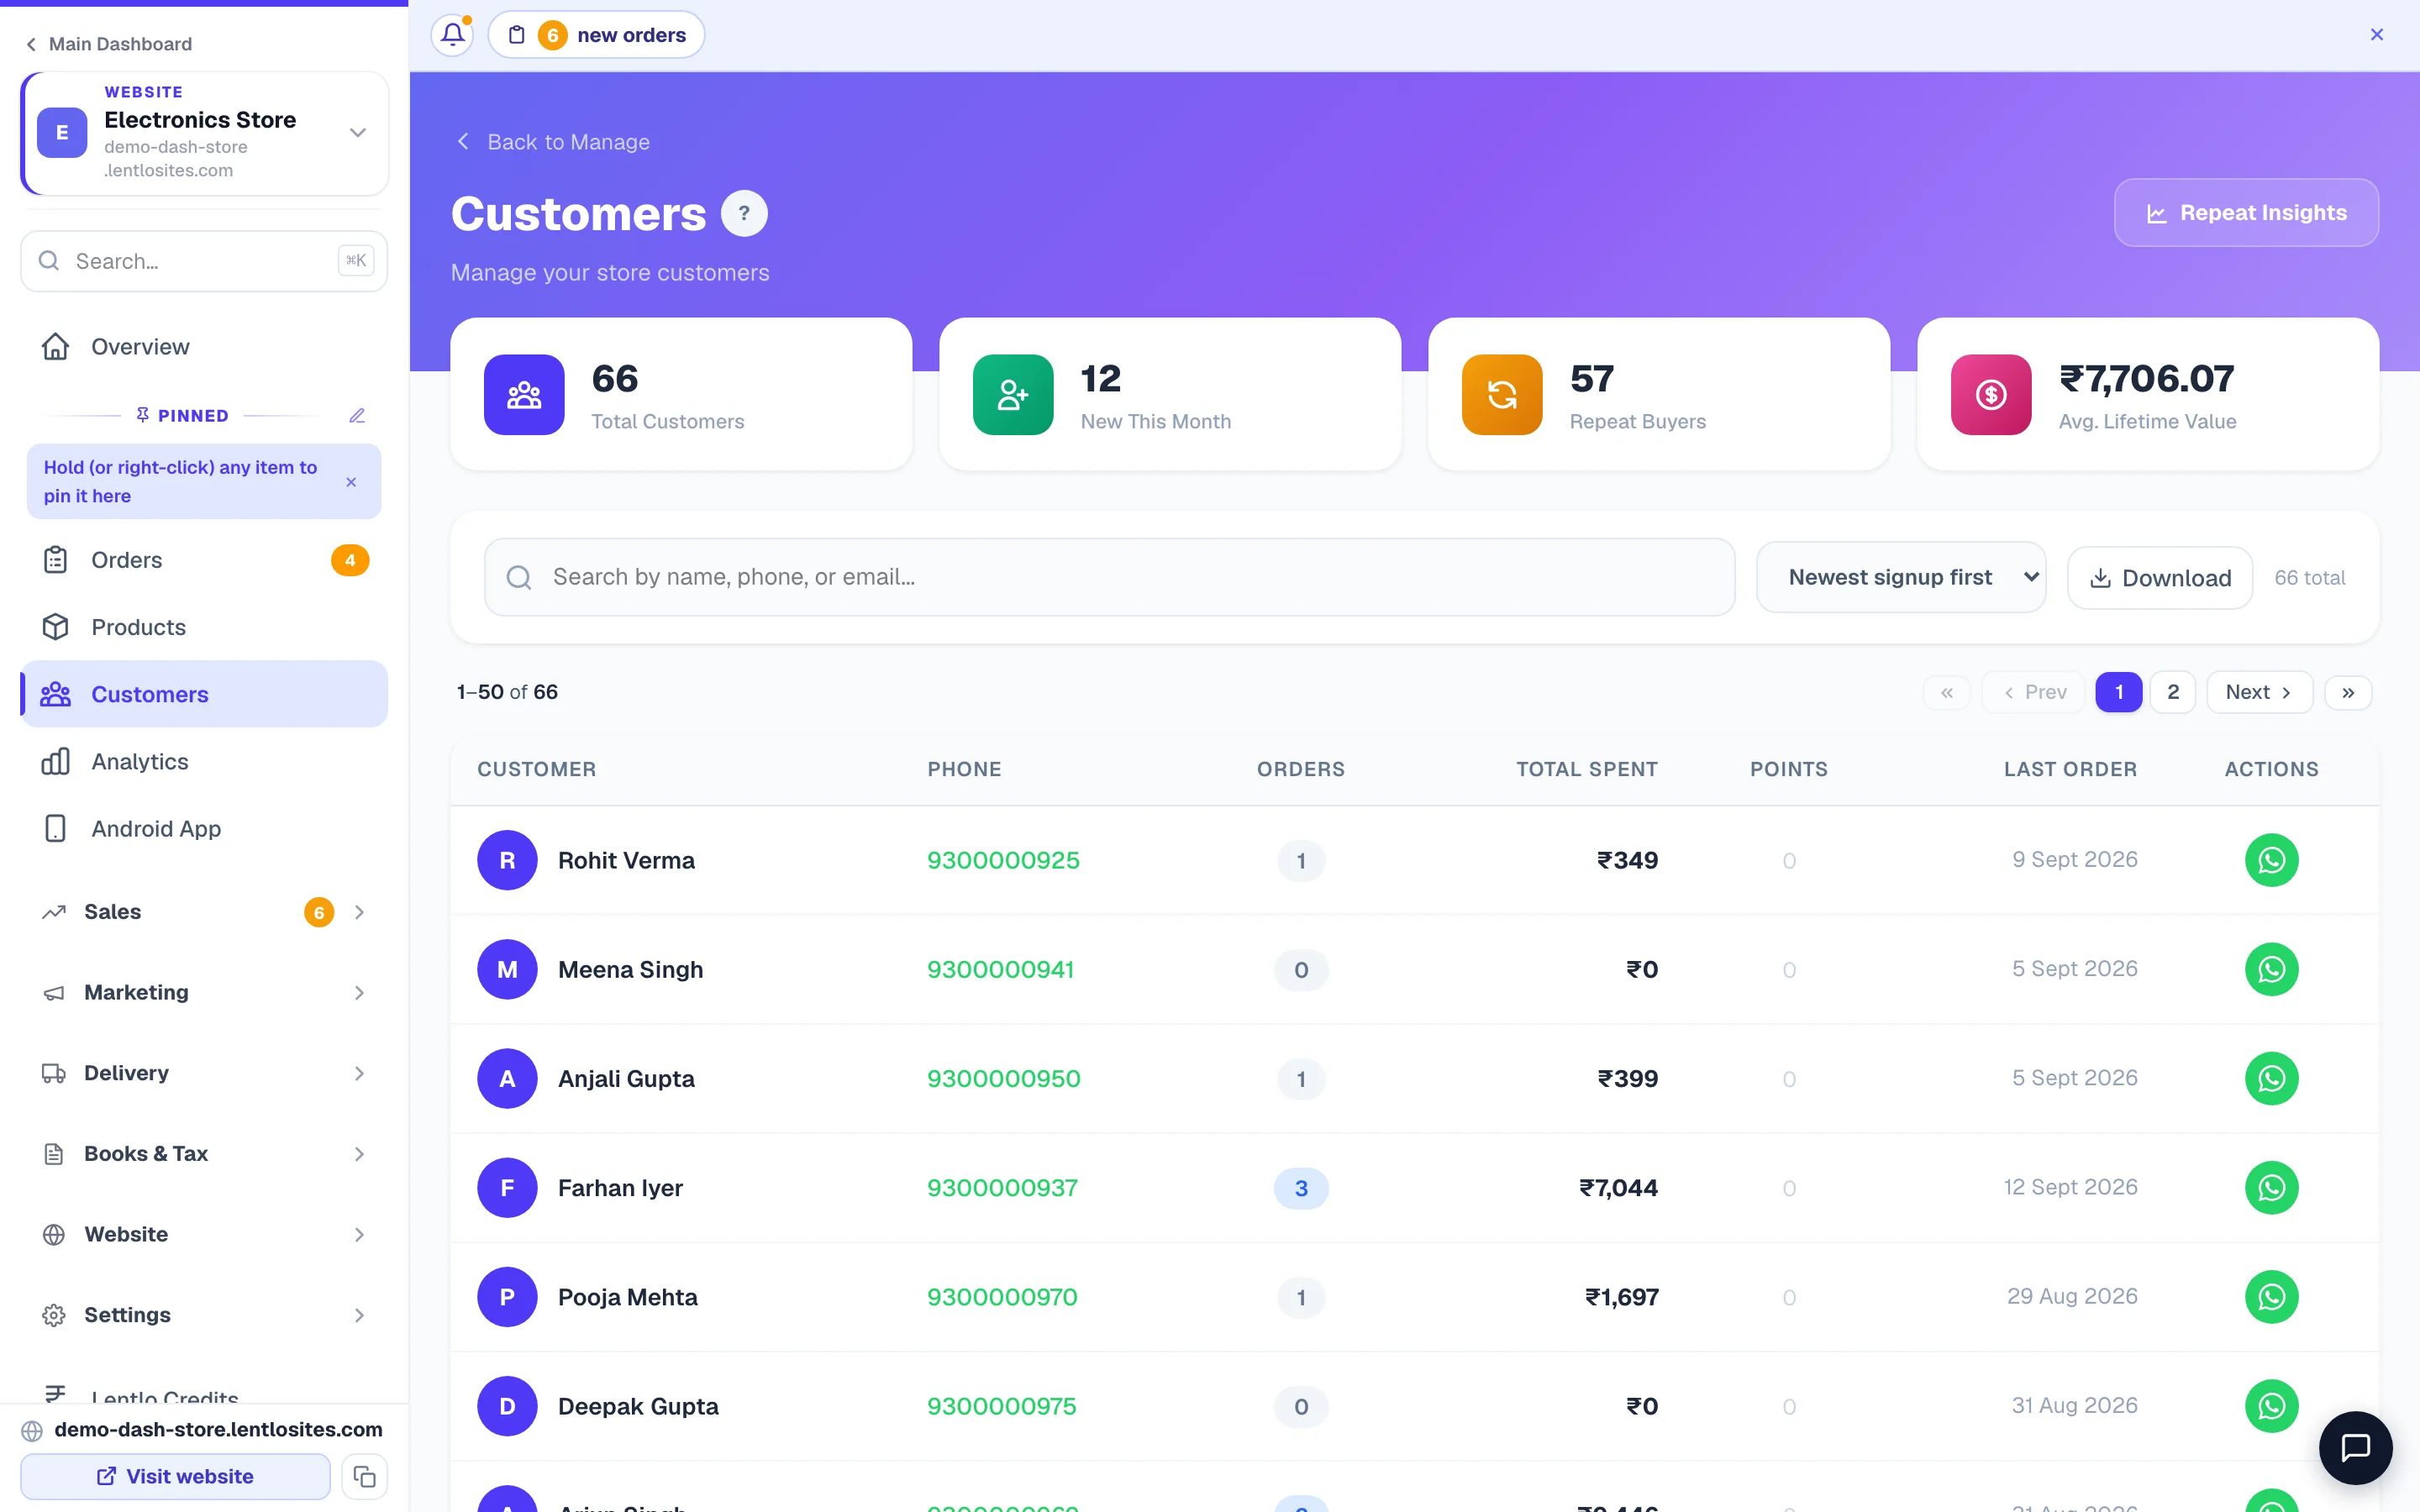The height and width of the screenshot is (1512, 2420).
Task: Select page 2 of the customer list
Action: pyautogui.click(x=2172, y=692)
